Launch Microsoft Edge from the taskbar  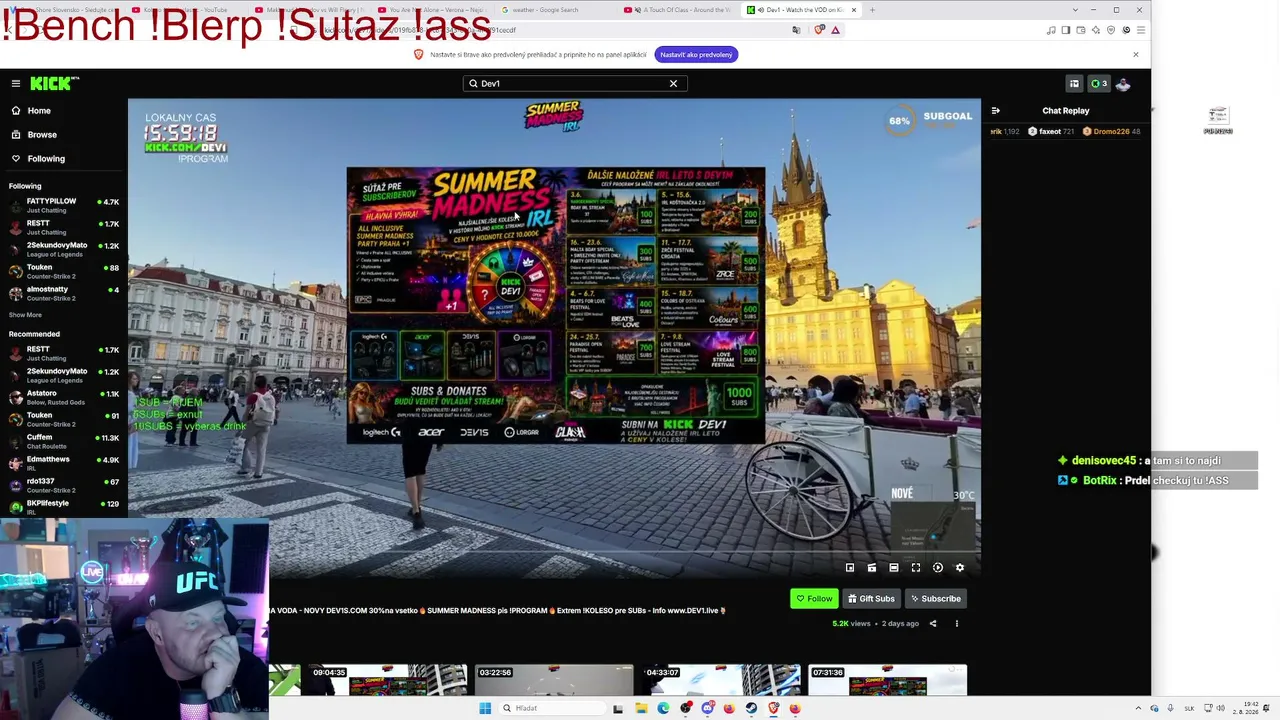663,708
